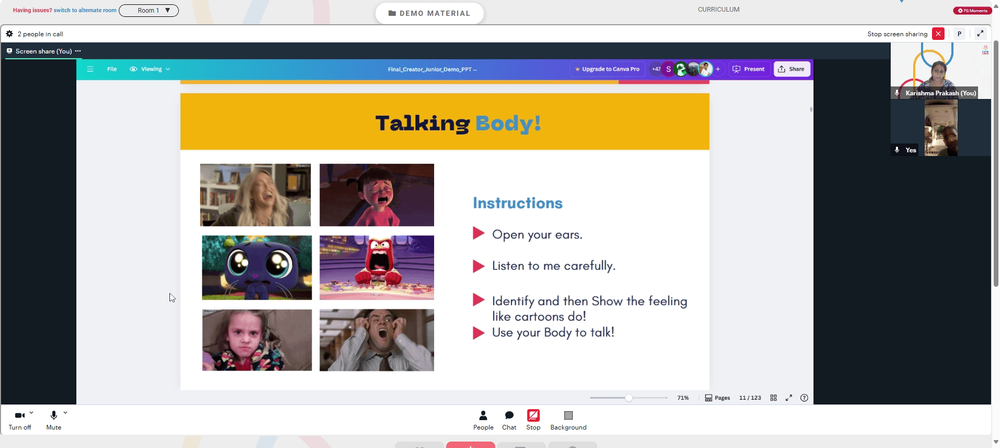Click frowning girl image on slide
This screenshot has width=1000, height=448.
pos(257,340)
